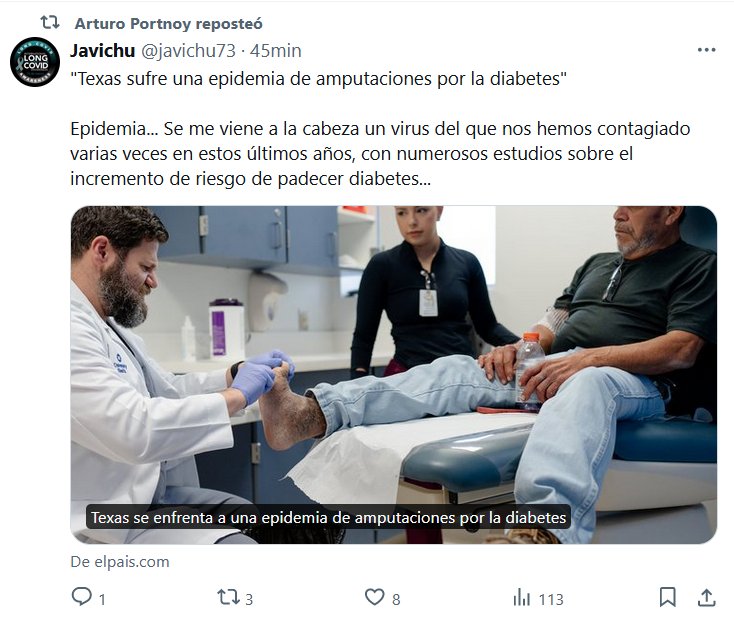
Task: Follow the 'De elpais.com' source link
Action: [120, 562]
